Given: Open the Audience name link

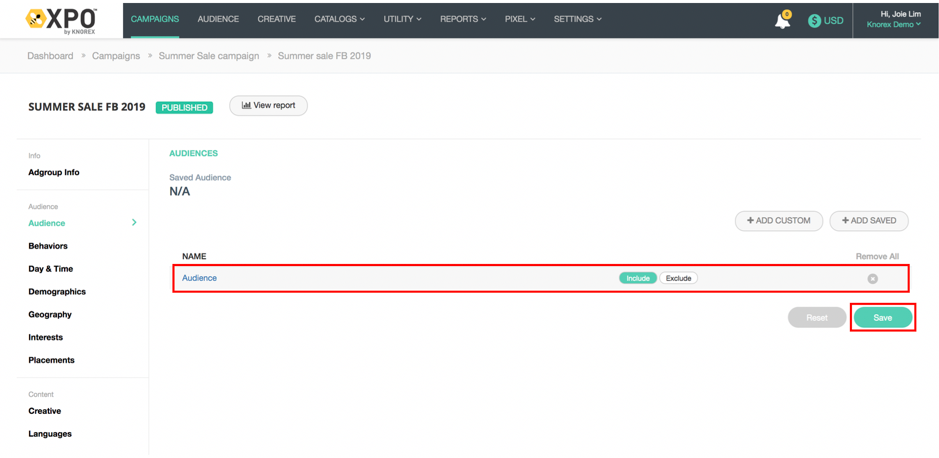Looking at the screenshot, I should [x=199, y=278].
